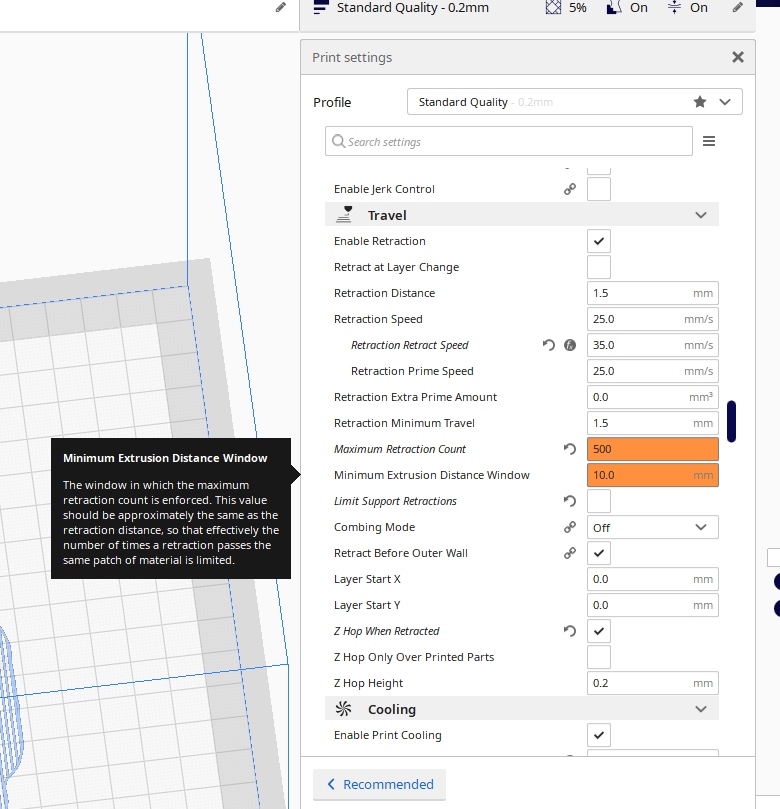The image size is (780, 809).
Task: Click the Search settings field
Action: click(508, 142)
